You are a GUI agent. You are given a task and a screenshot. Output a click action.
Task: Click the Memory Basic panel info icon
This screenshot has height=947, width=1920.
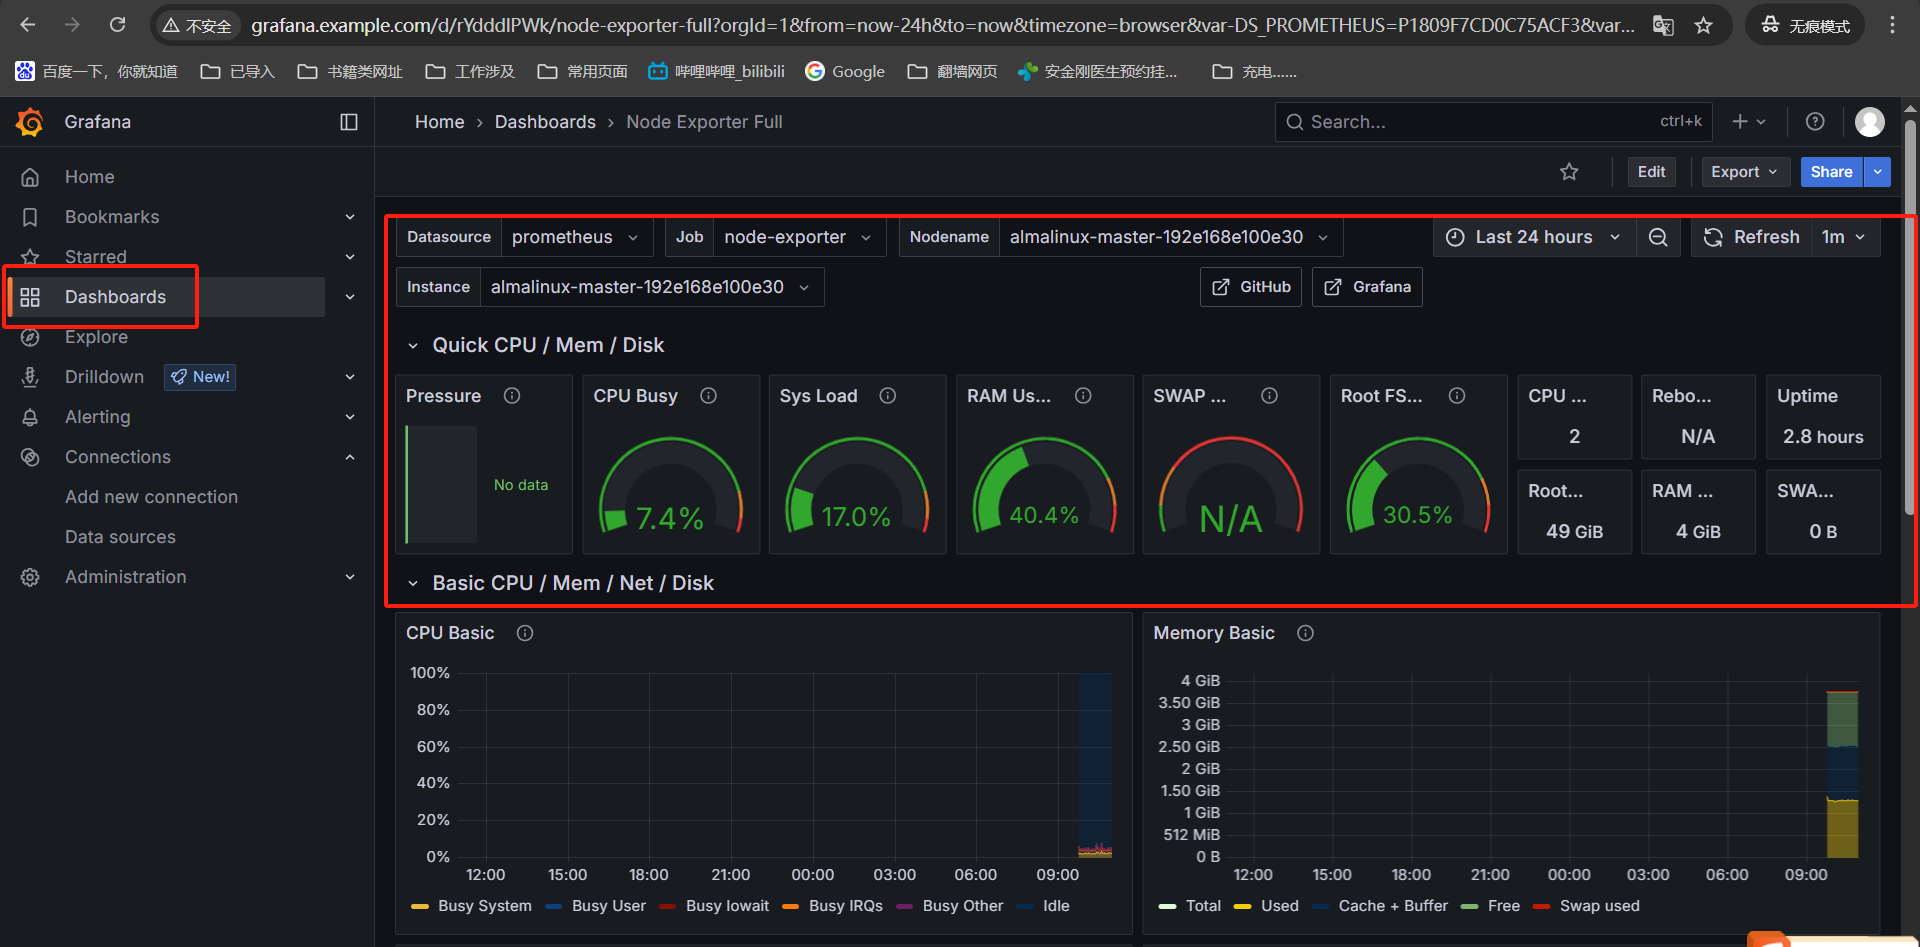1306,633
